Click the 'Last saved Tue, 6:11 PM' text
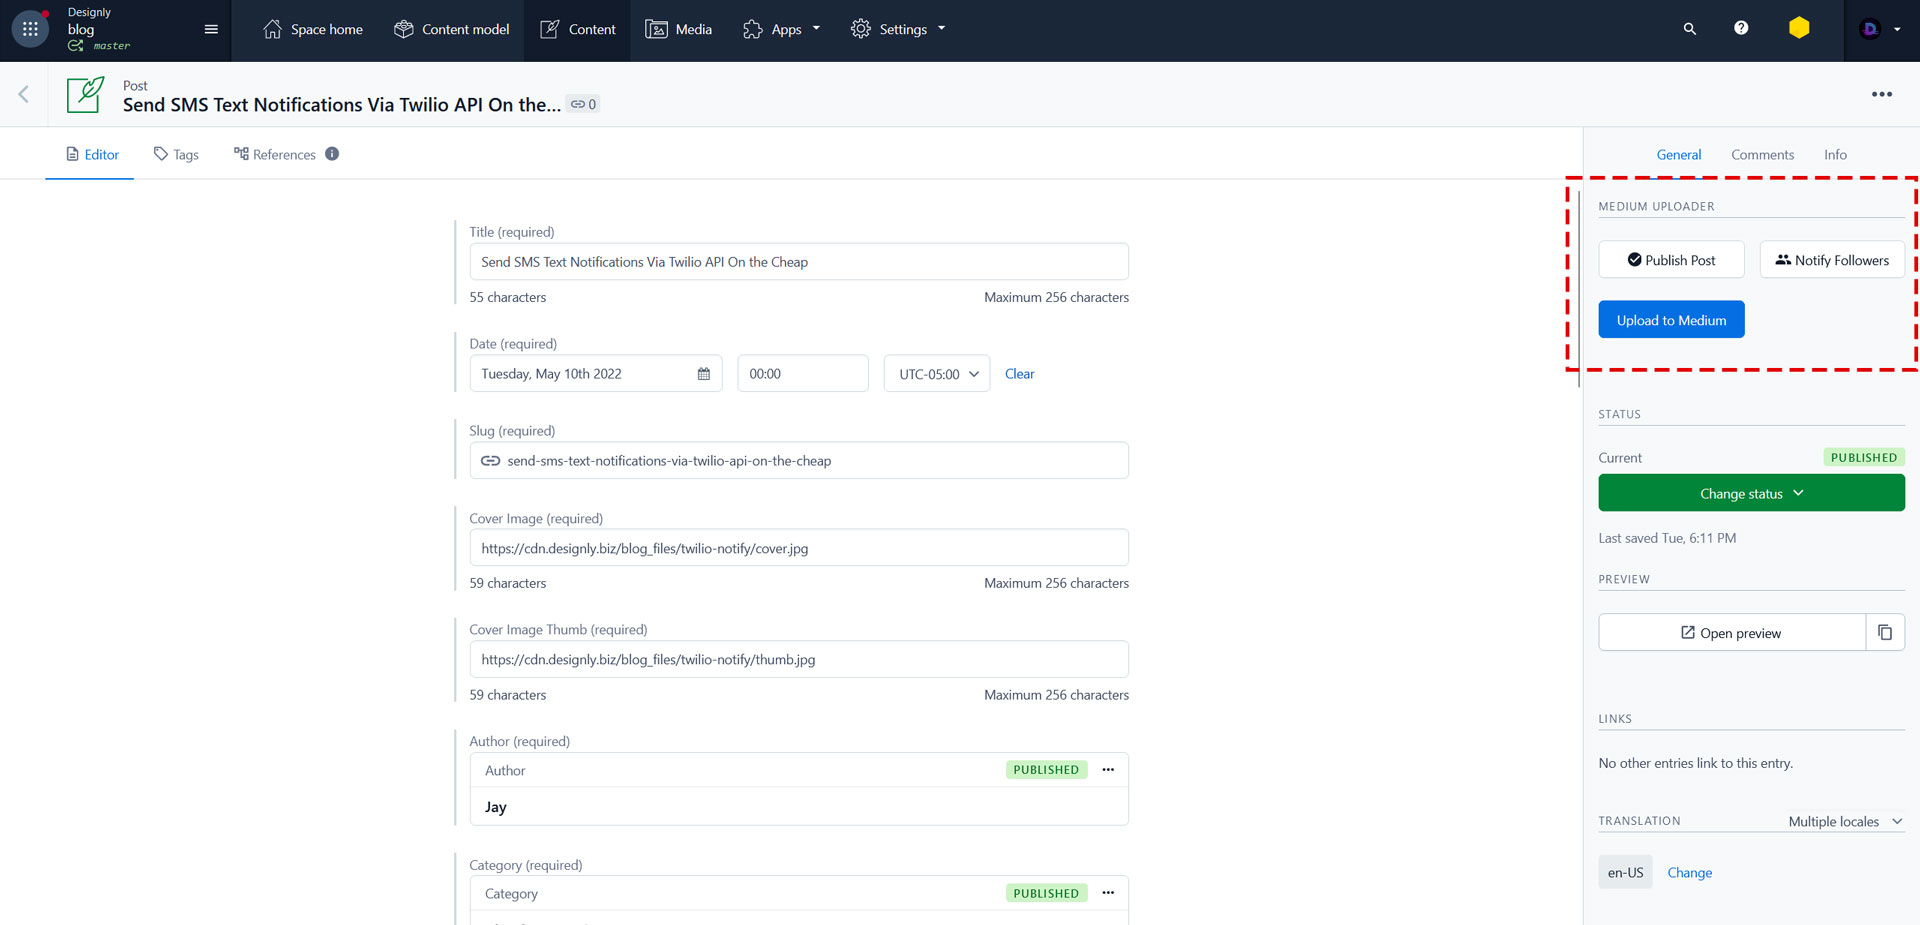Image resolution: width=1920 pixels, height=925 pixels. tap(1667, 538)
